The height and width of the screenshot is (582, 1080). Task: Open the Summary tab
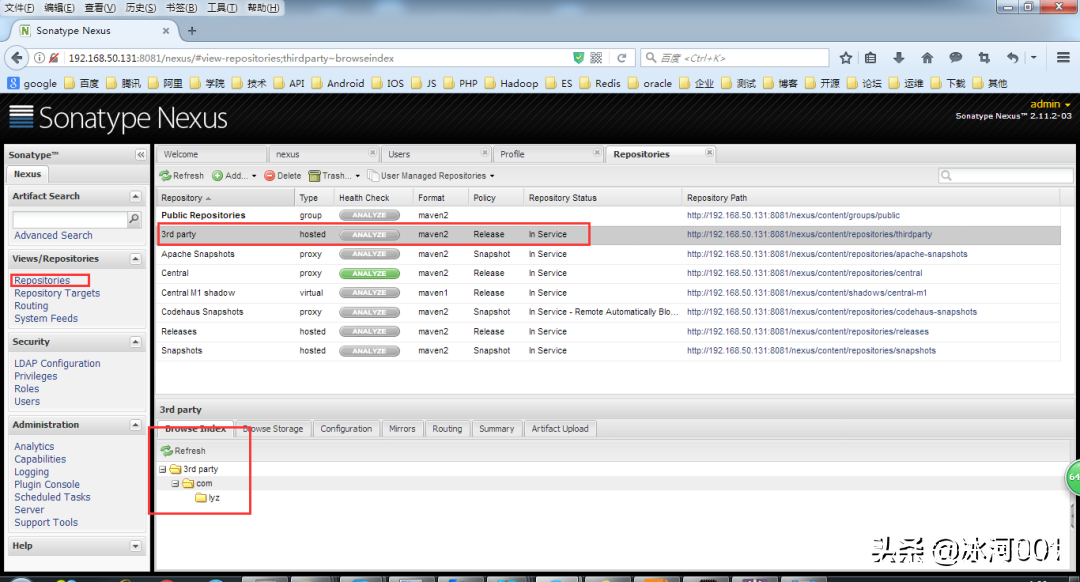pos(497,429)
